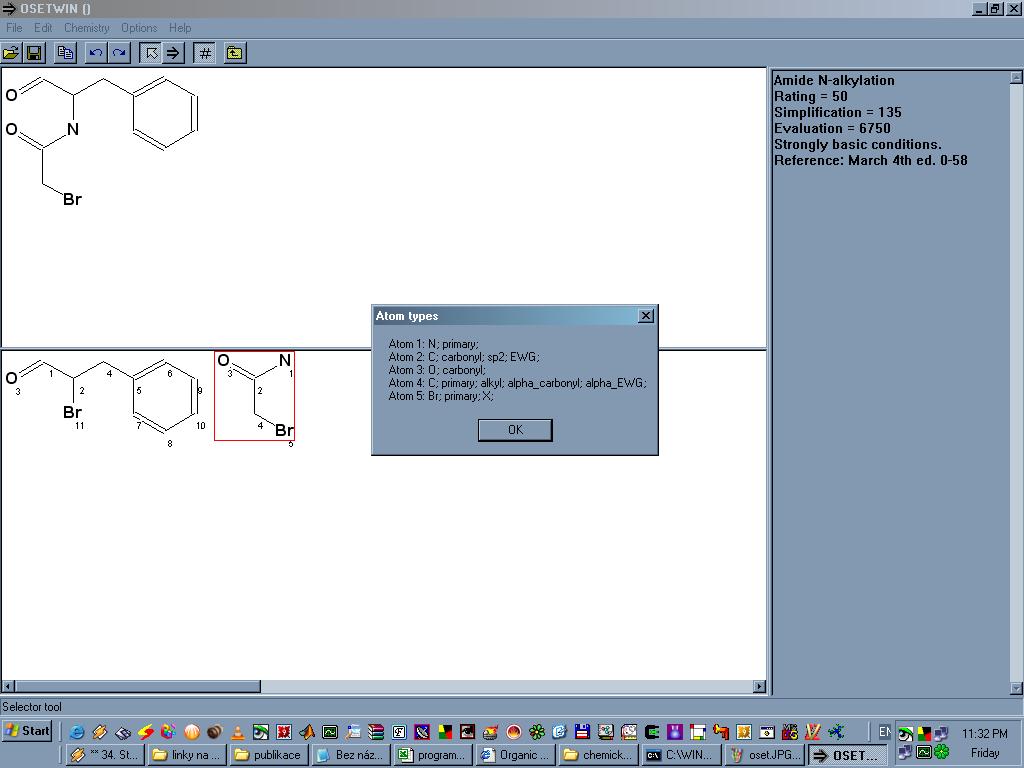Switch to 'publikace' folder taskbar button
This screenshot has height=768, width=1024.
tap(269, 755)
